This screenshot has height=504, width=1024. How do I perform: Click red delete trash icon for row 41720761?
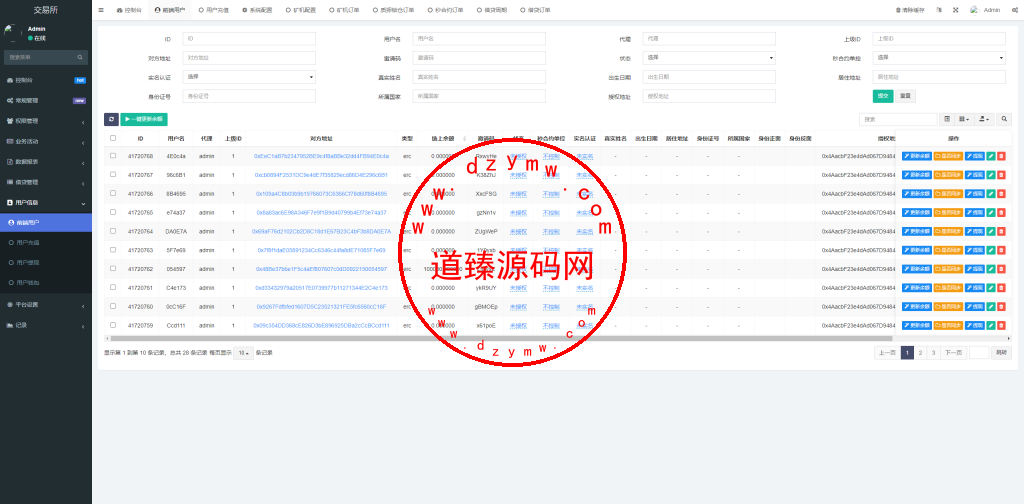(x=1001, y=288)
